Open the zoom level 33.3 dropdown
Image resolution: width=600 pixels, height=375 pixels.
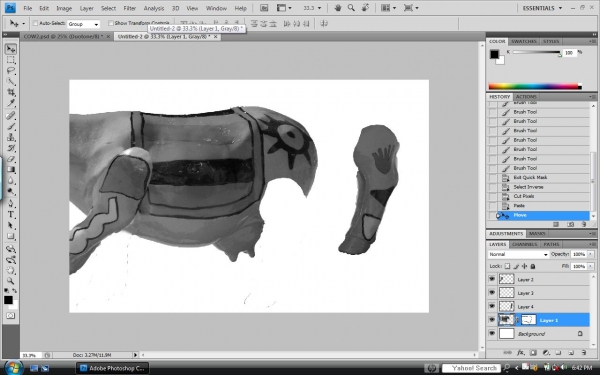point(320,8)
